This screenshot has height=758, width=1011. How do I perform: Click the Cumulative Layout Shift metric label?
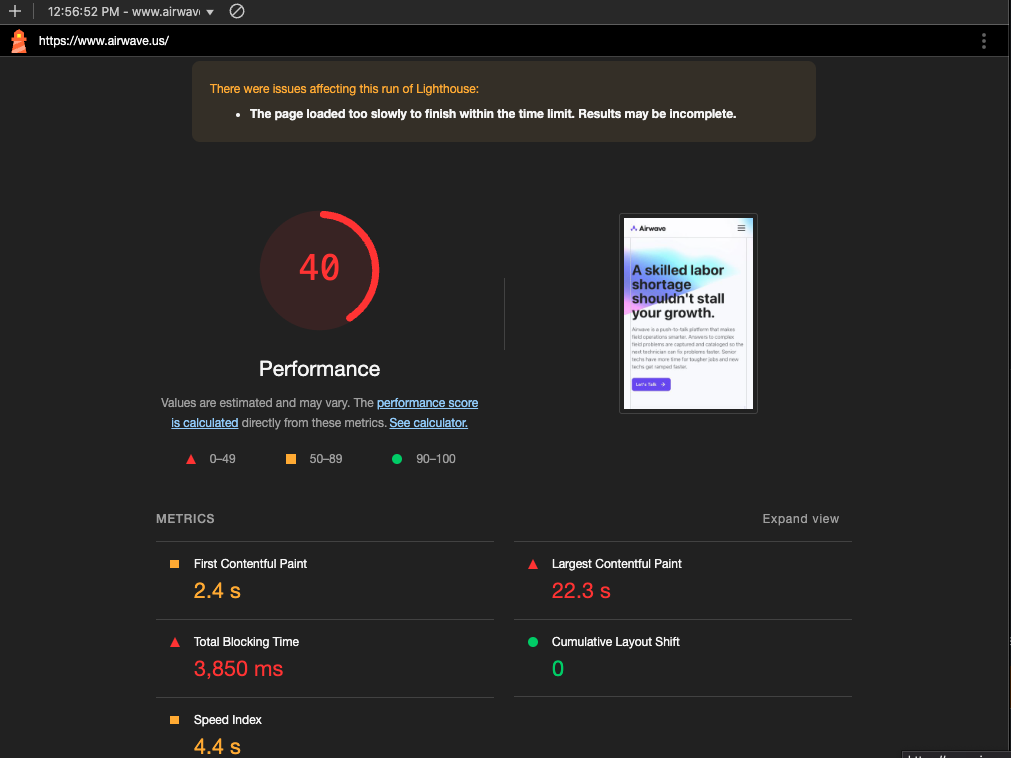(616, 642)
